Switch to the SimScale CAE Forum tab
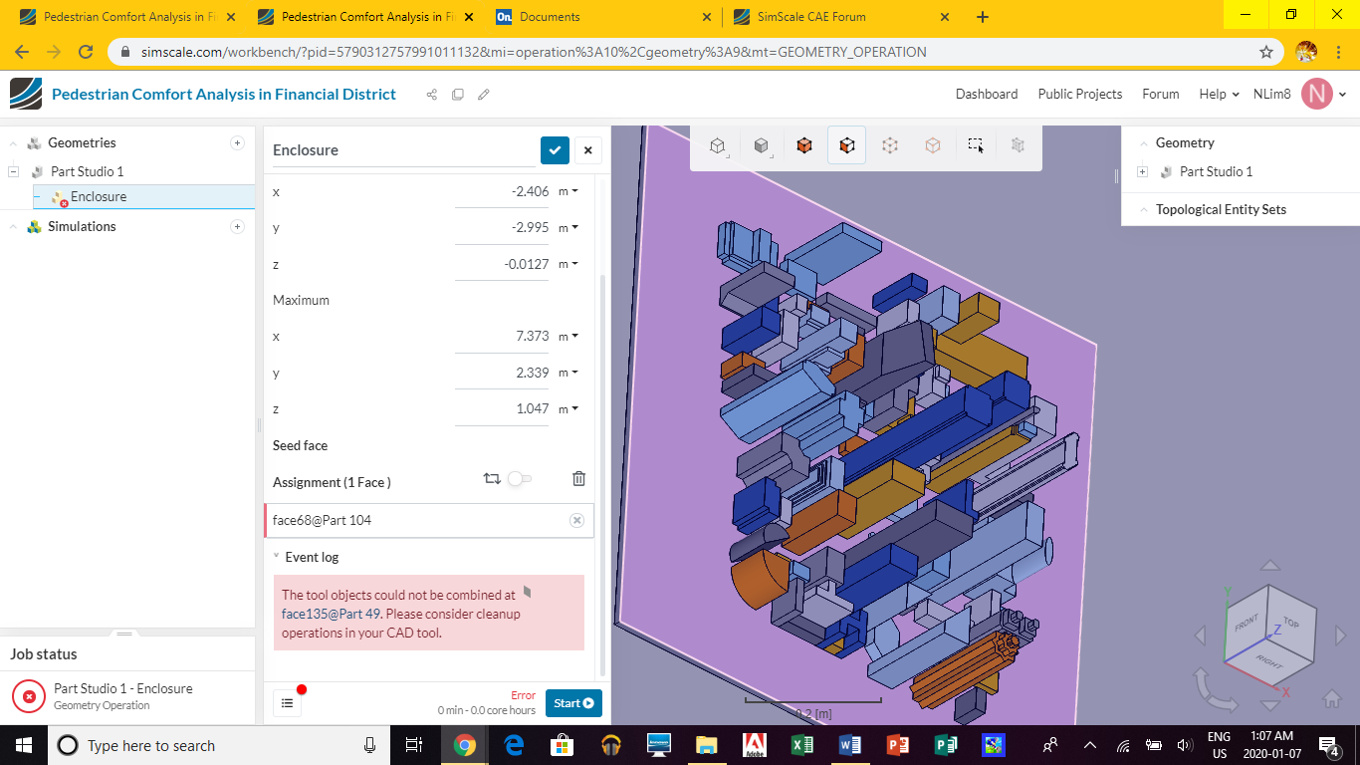This screenshot has width=1360, height=765. pyautogui.click(x=842, y=17)
